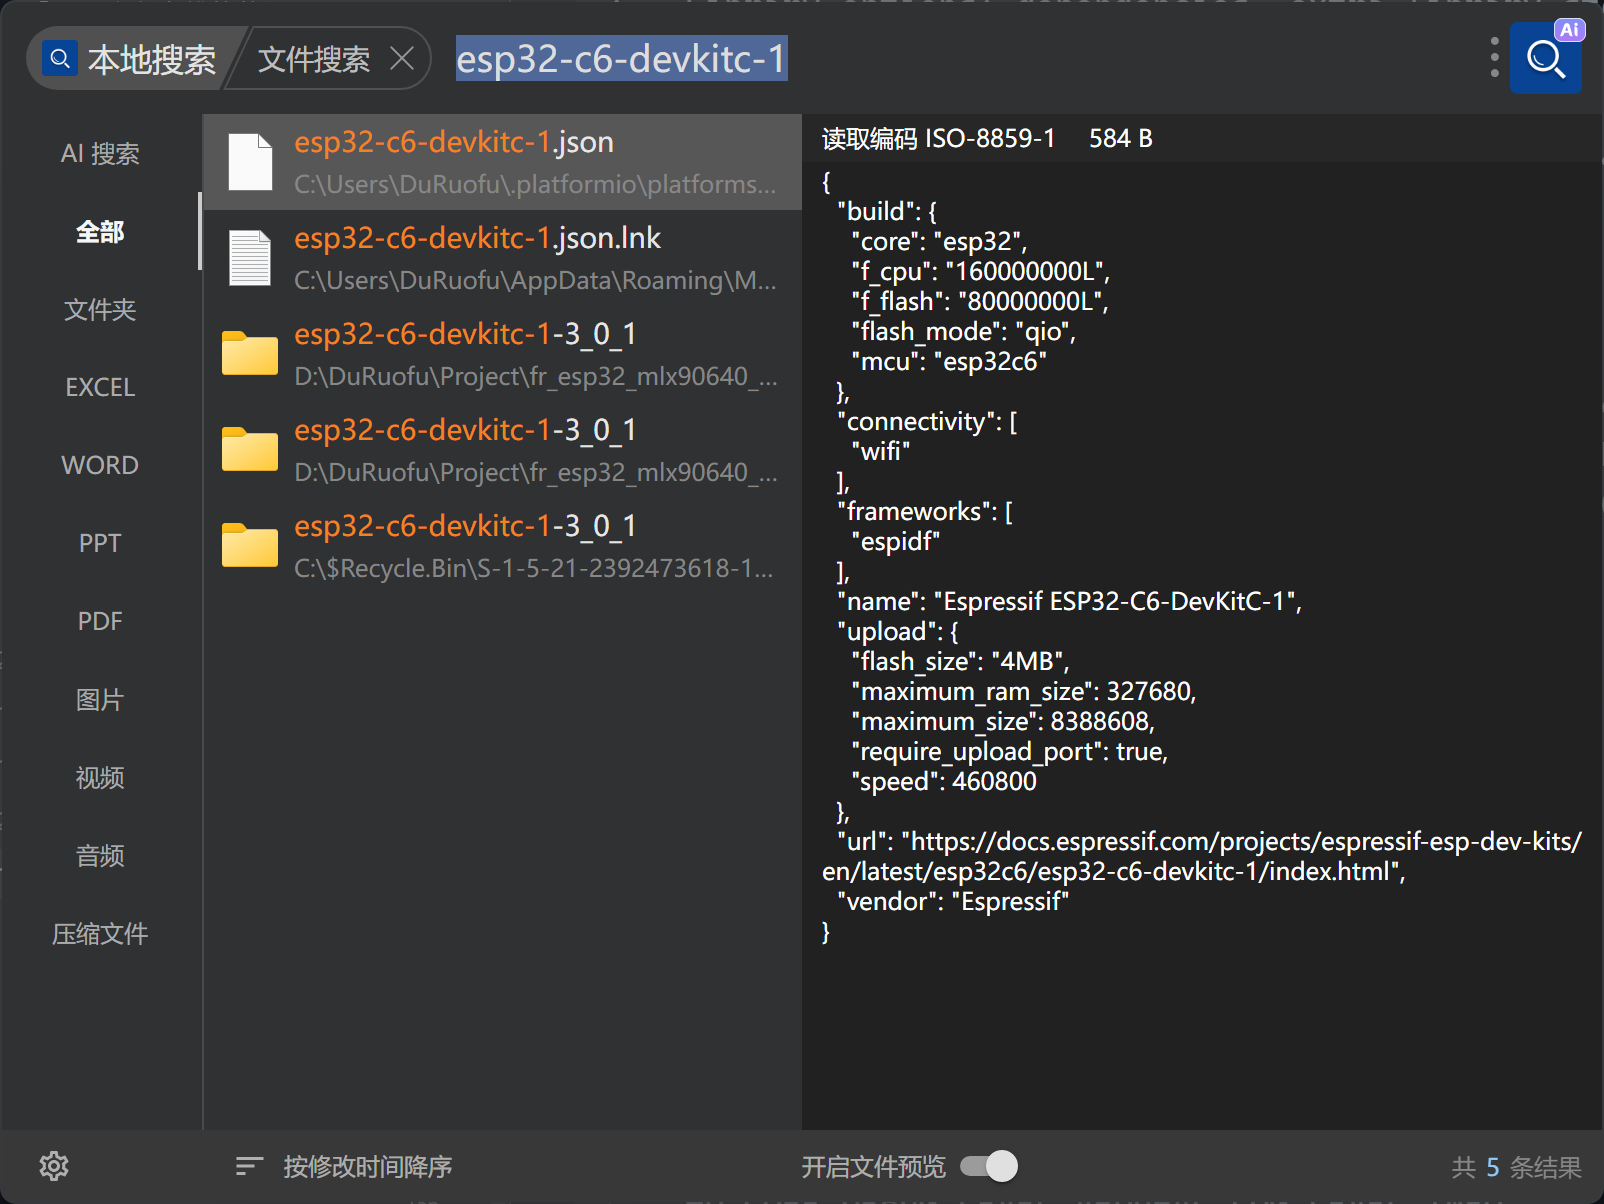Show only EXCEL files
The height and width of the screenshot is (1204, 1604).
coord(100,388)
